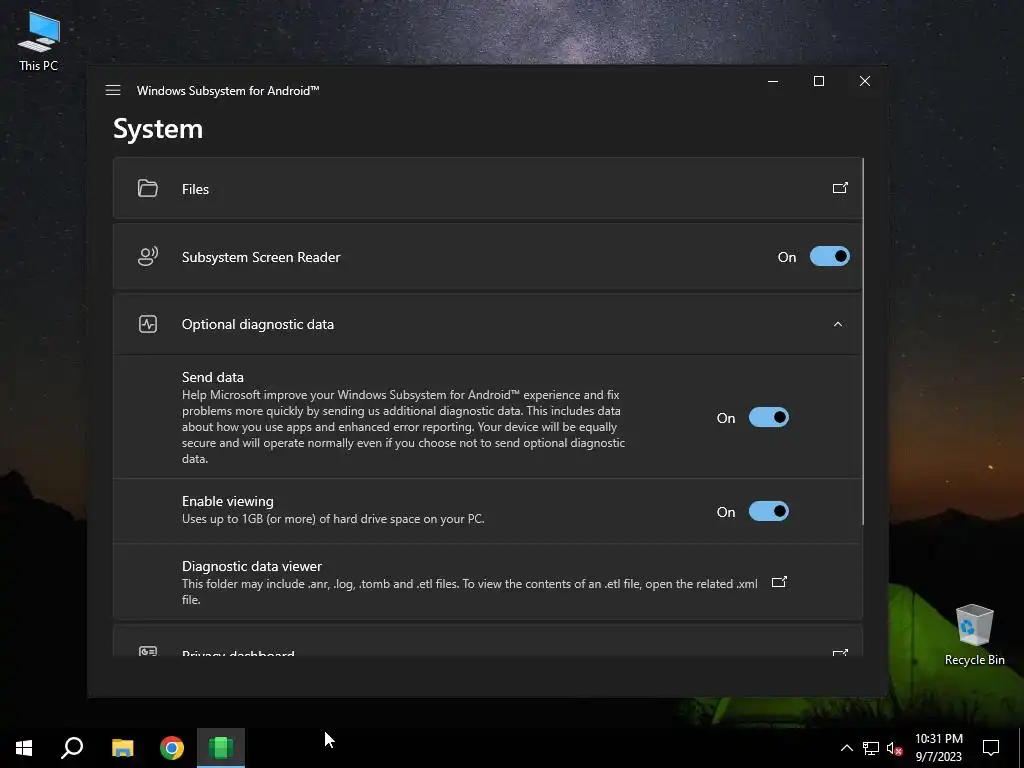Viewport: 1024px width, 768px height.
Task: Close the Windows Subsystem for Android window
Action: [x=865, y=81]
